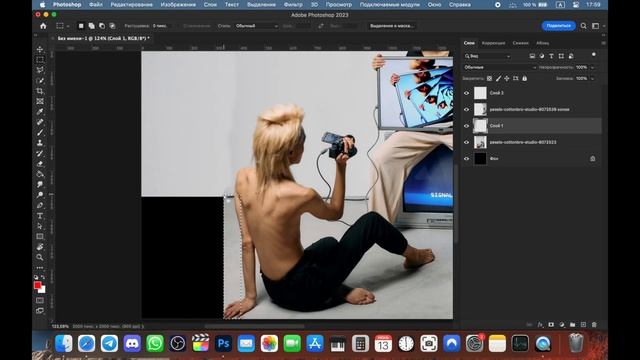Image resolution: width=640 pixels, height=360 pixels.
Task: Choose Add to Selection mode
Action: (91, 26)
